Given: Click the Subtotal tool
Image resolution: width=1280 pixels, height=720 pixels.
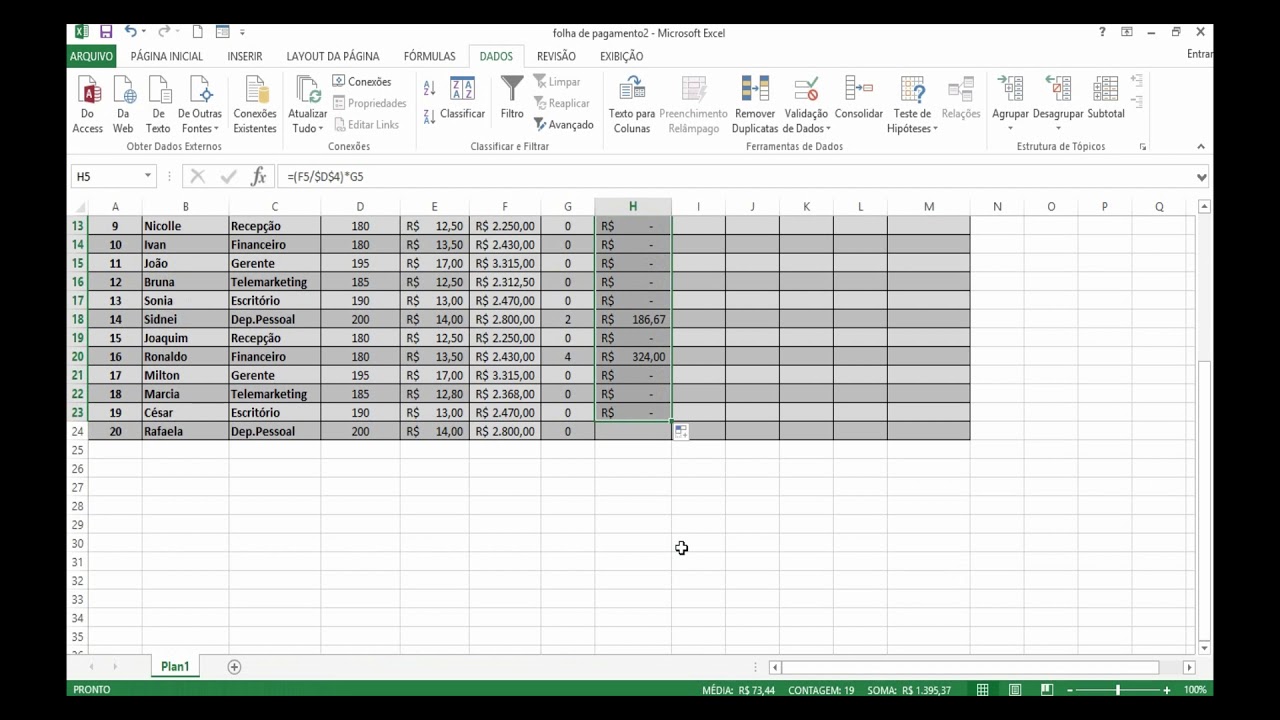Looking at the screenshot, I should pos(1106,98).
